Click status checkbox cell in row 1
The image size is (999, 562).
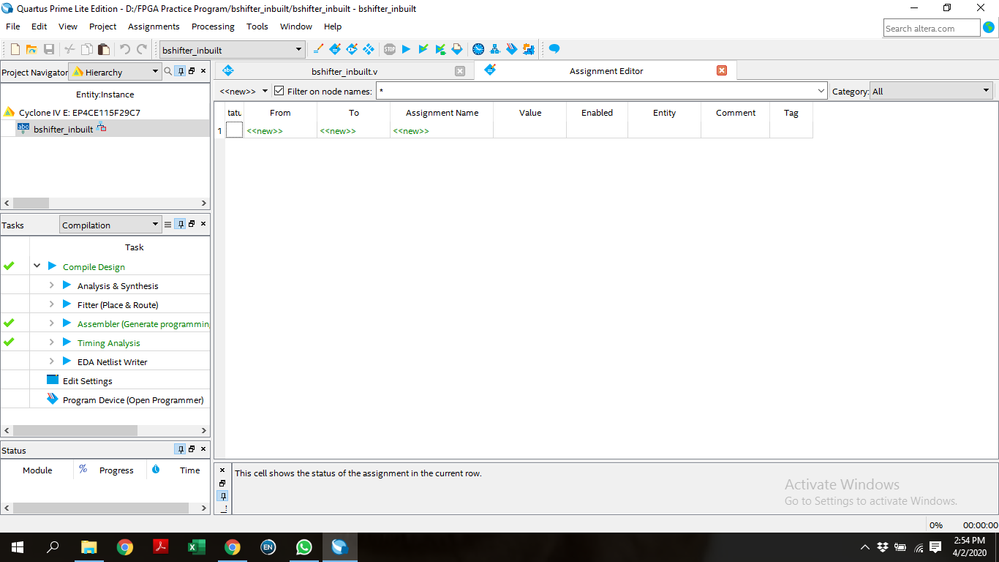(234, 130)
